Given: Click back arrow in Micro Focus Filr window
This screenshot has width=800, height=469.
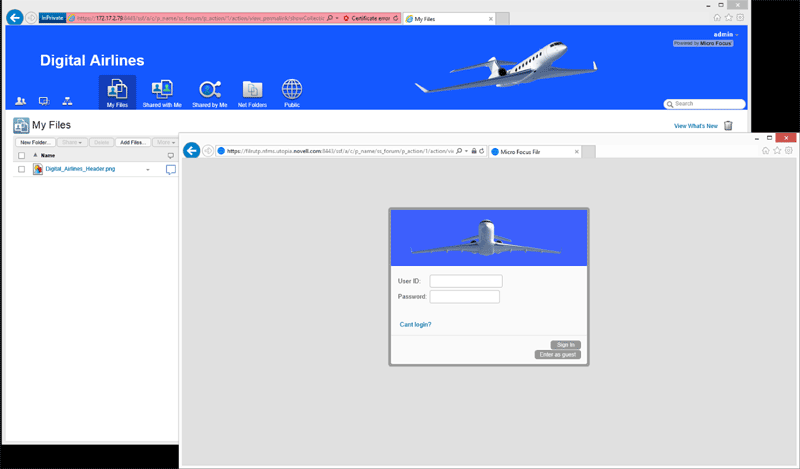Looking at the screenshot, I should click(x=191, y=151).
